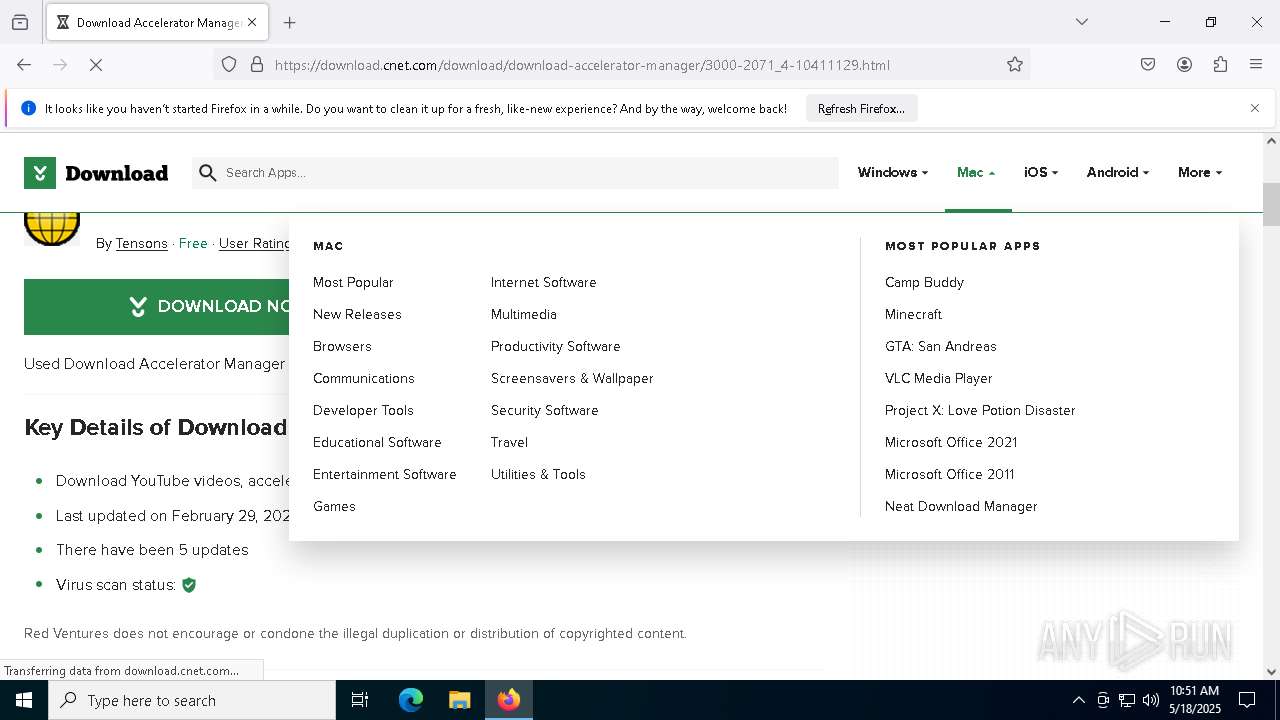Click the Tensons developer link
1280x720 pixels.
click(141, 243)
